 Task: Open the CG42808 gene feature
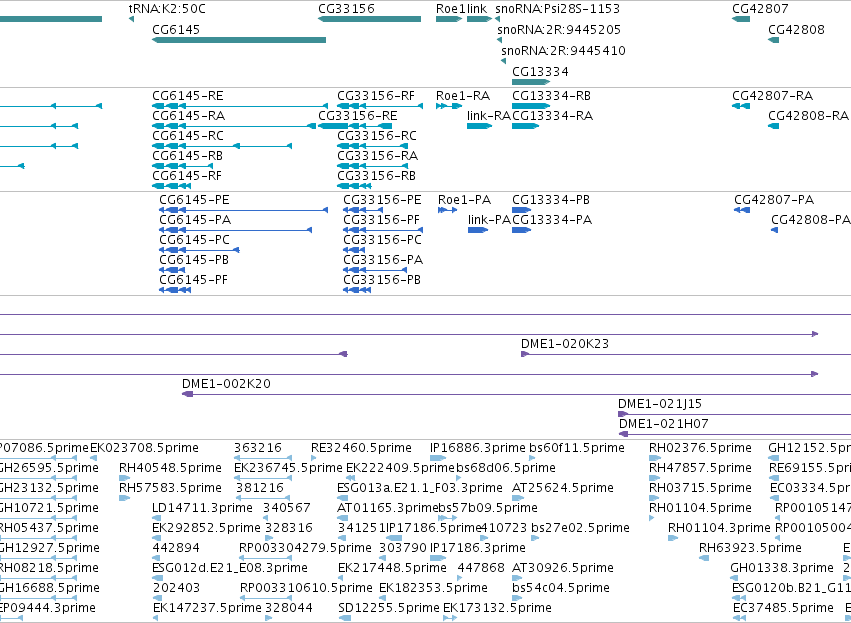pyautogui.click(x=774, y=40)
